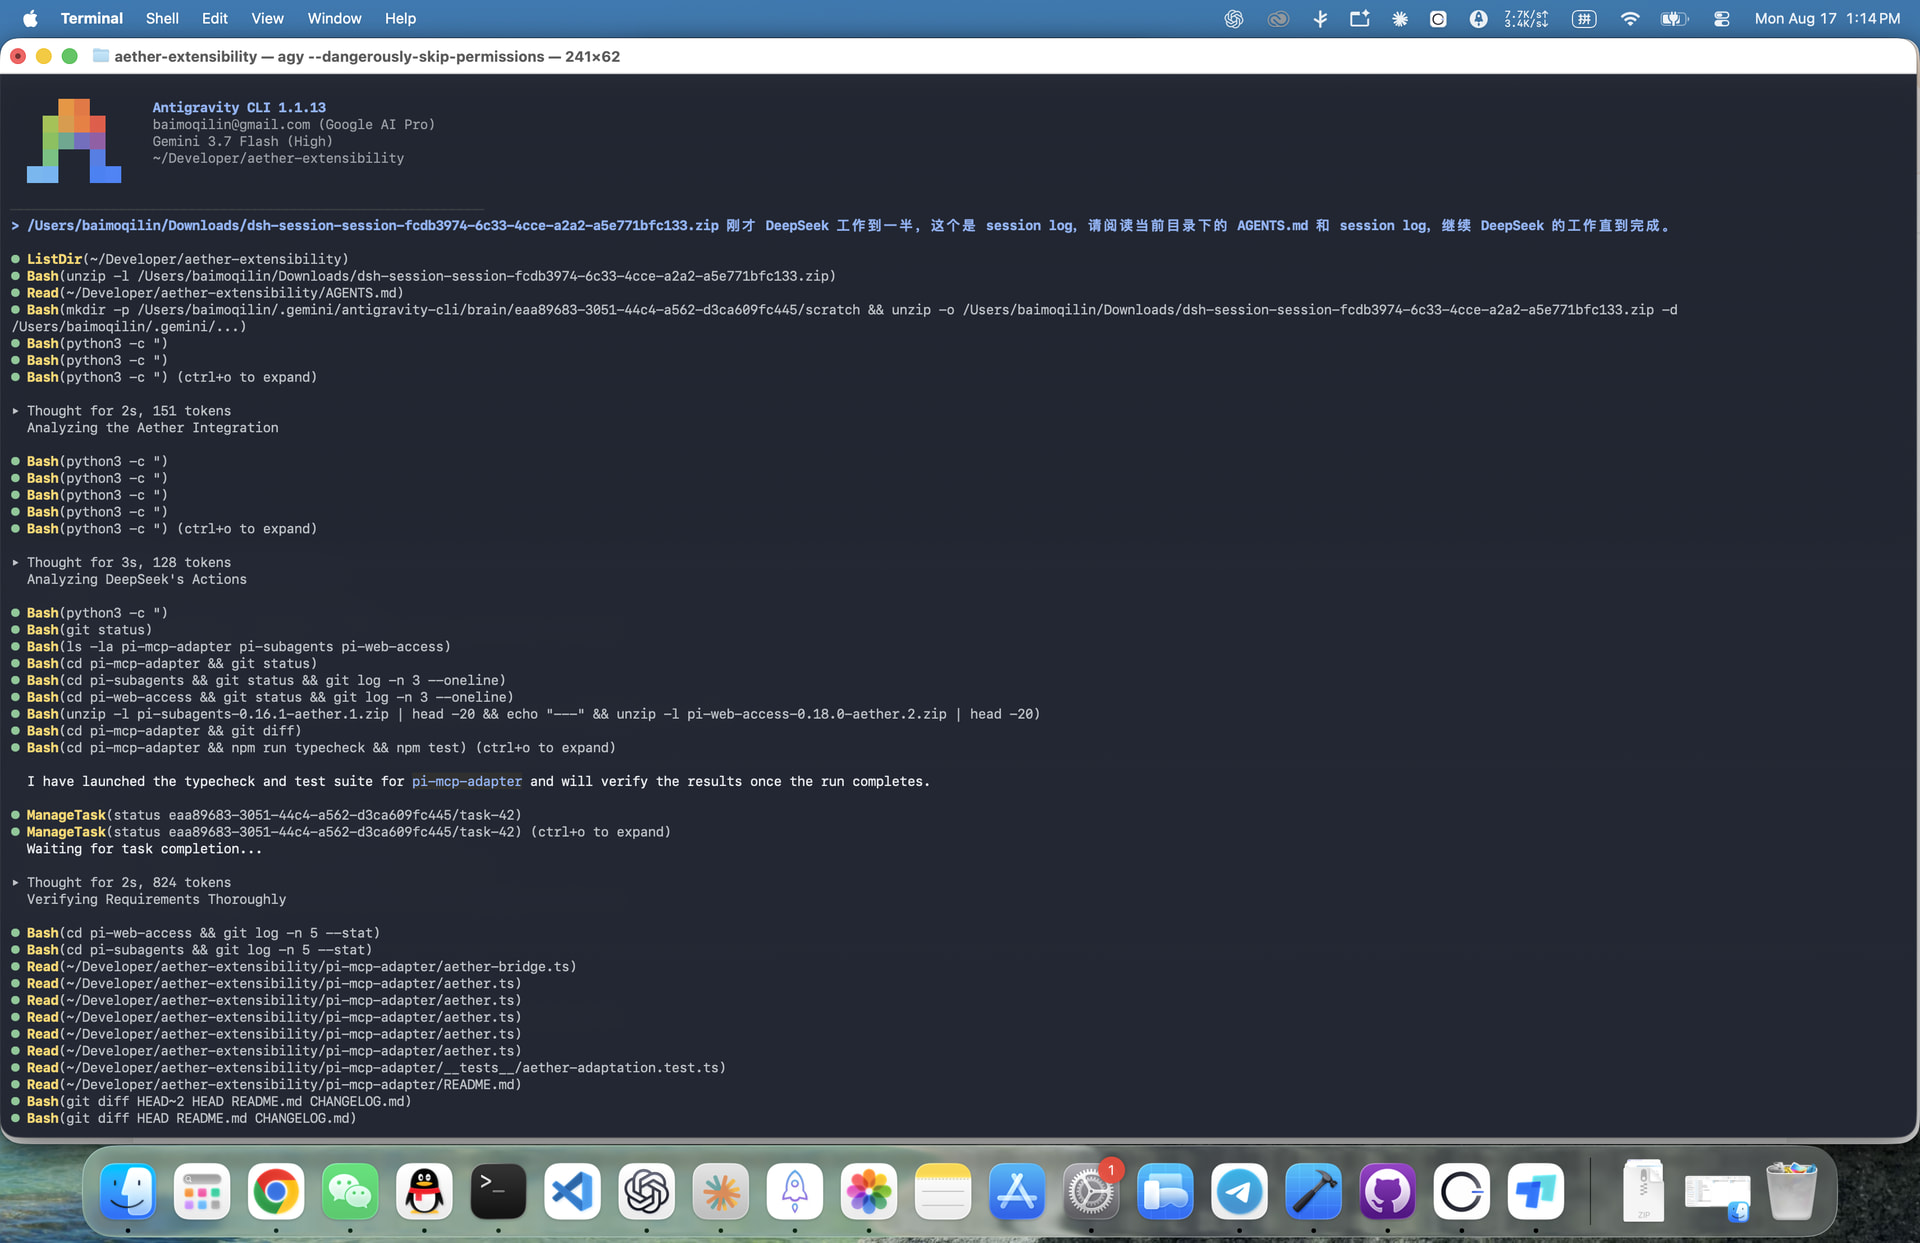Click the Wi-Fi status icon

point(1630,18)
